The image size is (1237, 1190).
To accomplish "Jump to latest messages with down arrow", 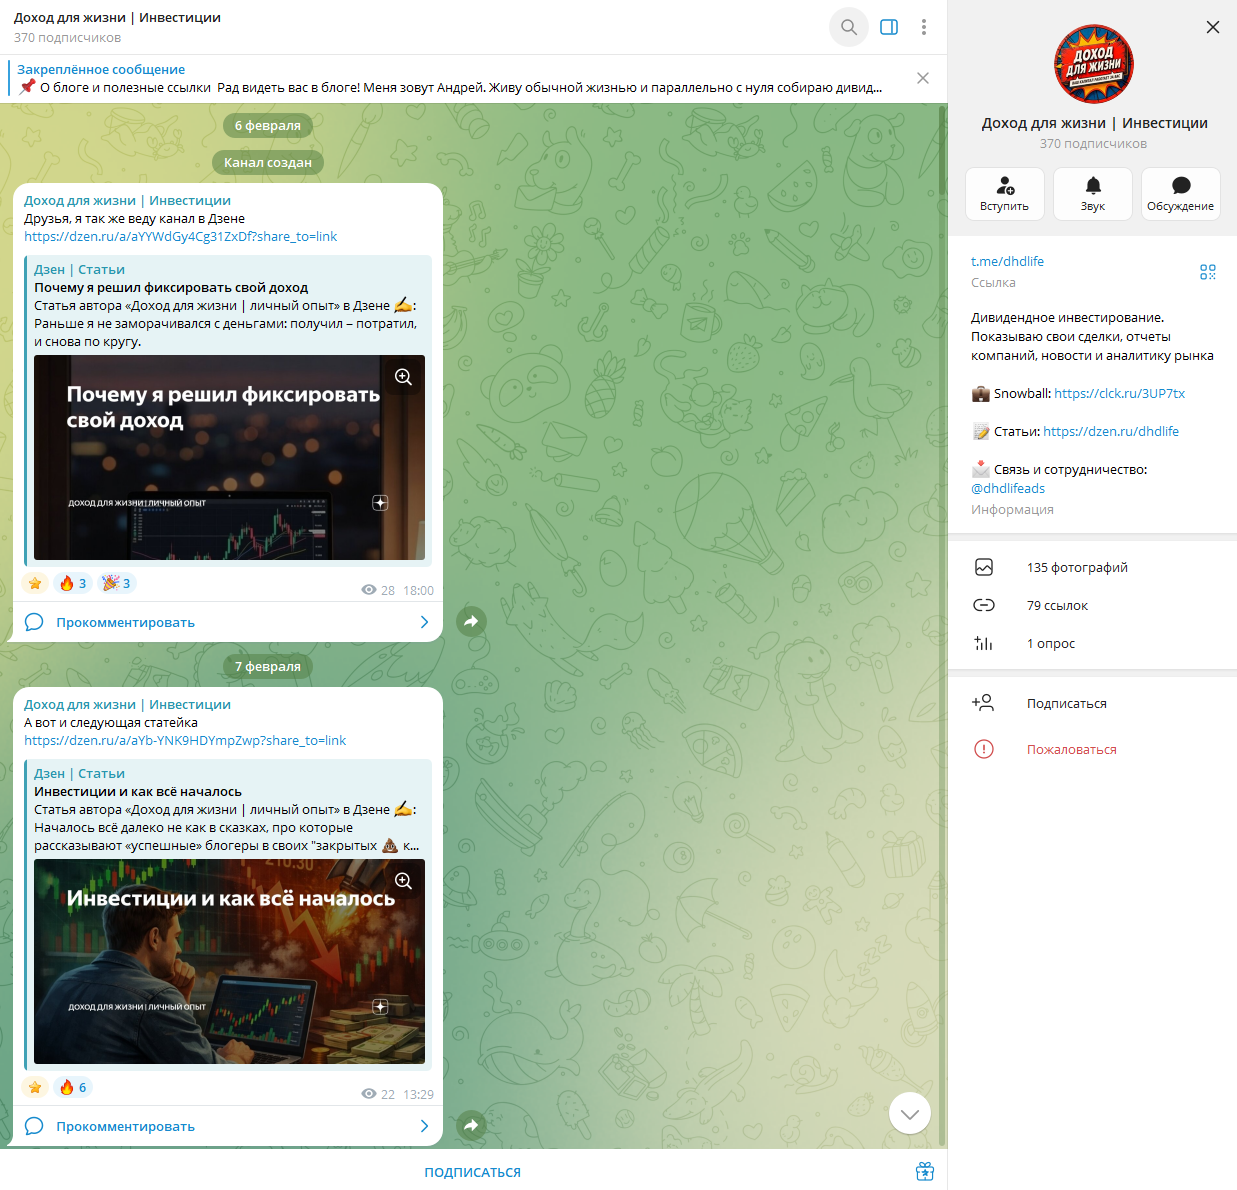I will click(x=910, y=1113).
